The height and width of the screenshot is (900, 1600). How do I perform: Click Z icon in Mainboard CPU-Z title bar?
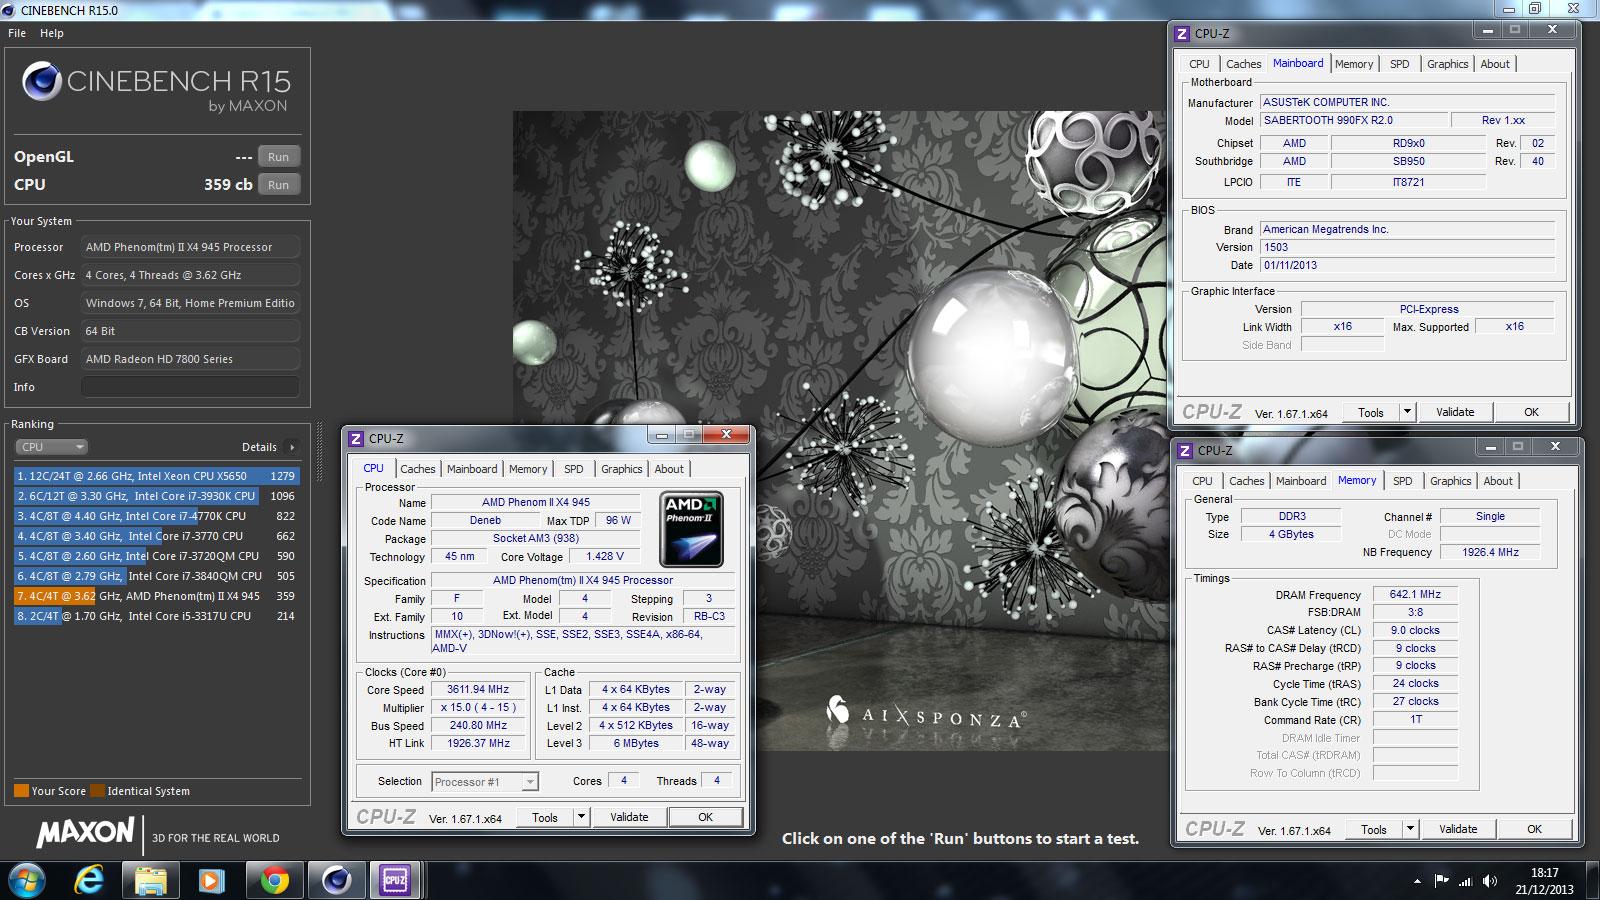point(1183,34)
